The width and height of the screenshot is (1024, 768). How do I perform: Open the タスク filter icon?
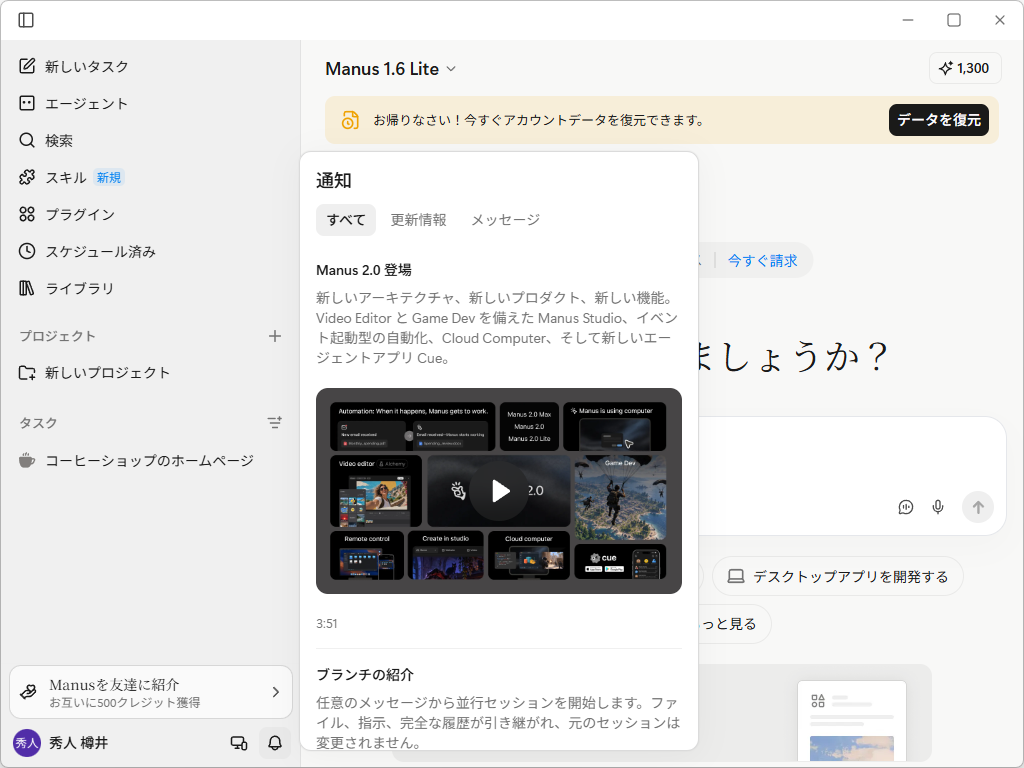point(275,423)
